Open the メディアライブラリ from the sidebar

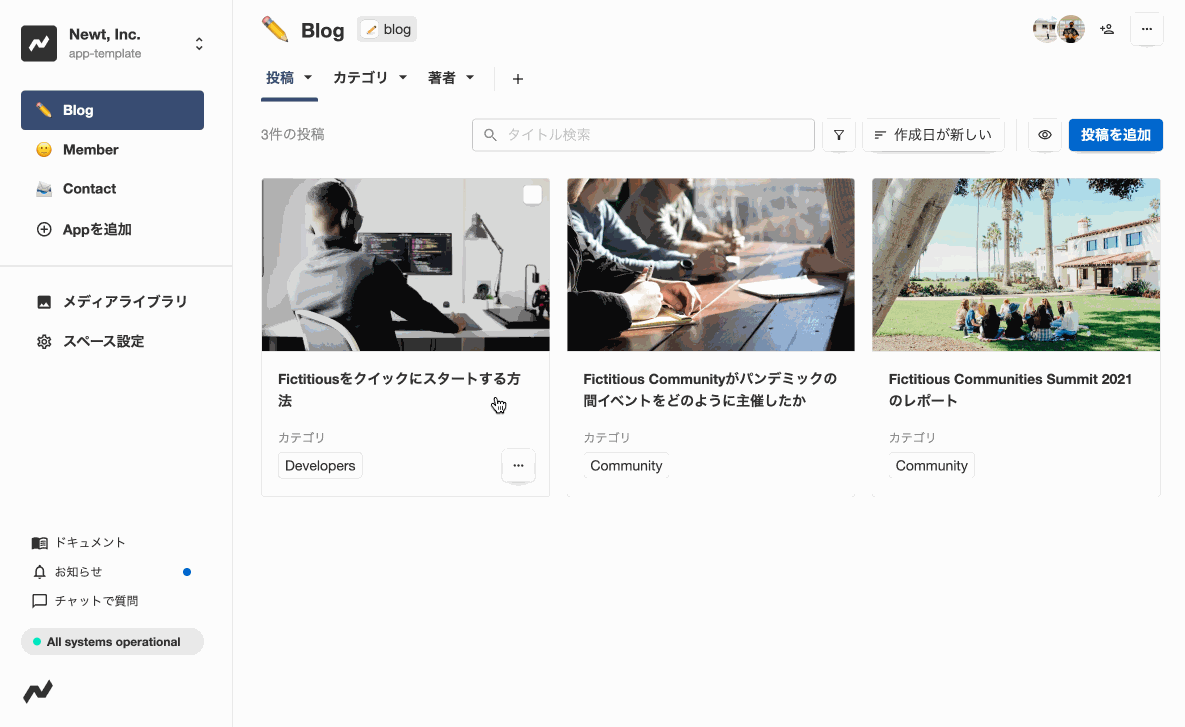coord(113,301)
